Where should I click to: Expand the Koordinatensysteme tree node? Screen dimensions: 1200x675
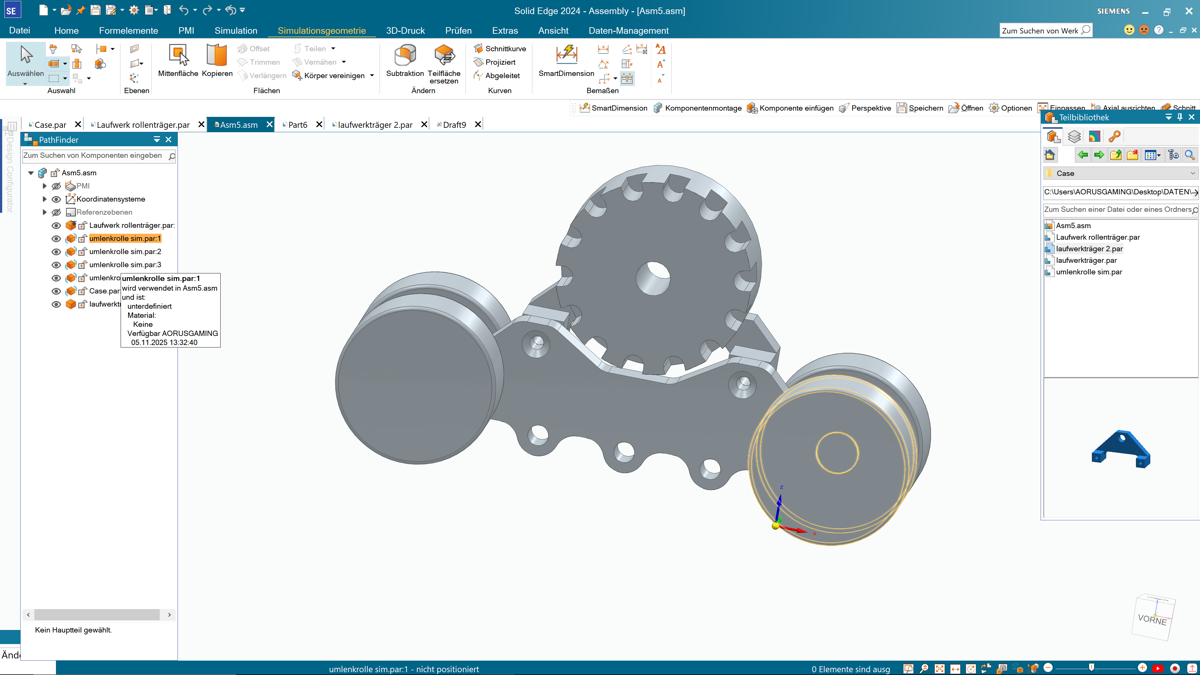coord(44,199)
